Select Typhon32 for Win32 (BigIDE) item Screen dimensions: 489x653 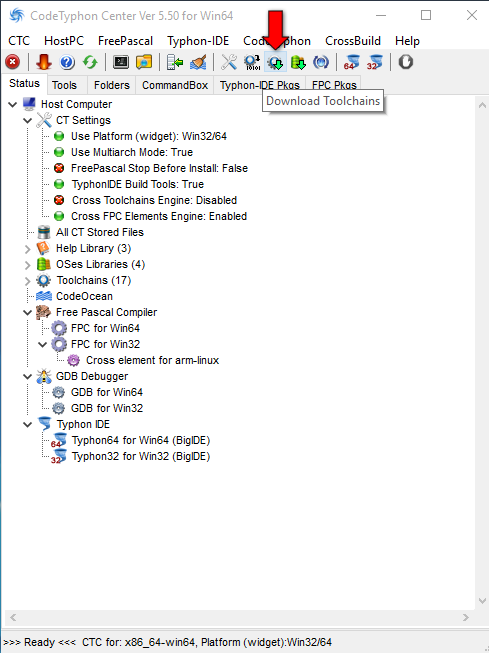pyautogui.click(x=141, y=456)
